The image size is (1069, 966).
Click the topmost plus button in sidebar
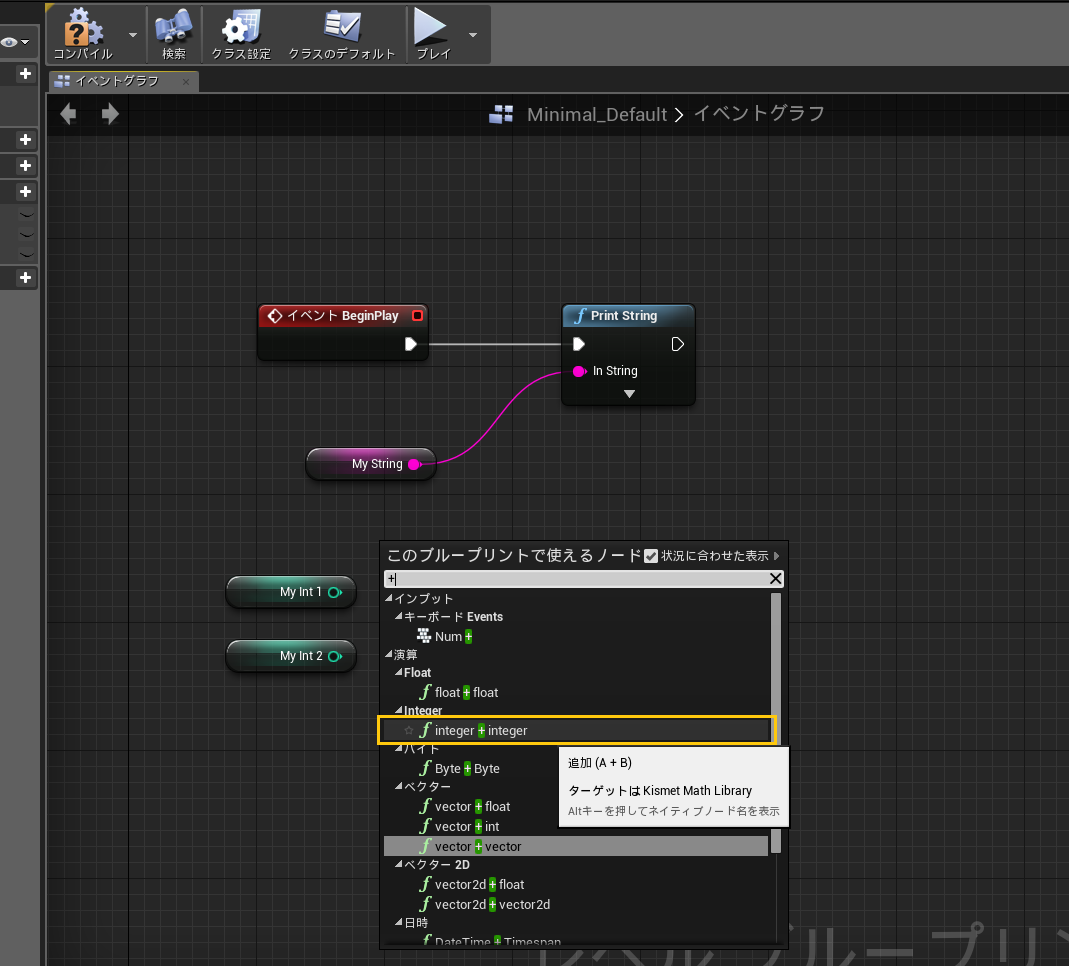[x=25, y=74]
